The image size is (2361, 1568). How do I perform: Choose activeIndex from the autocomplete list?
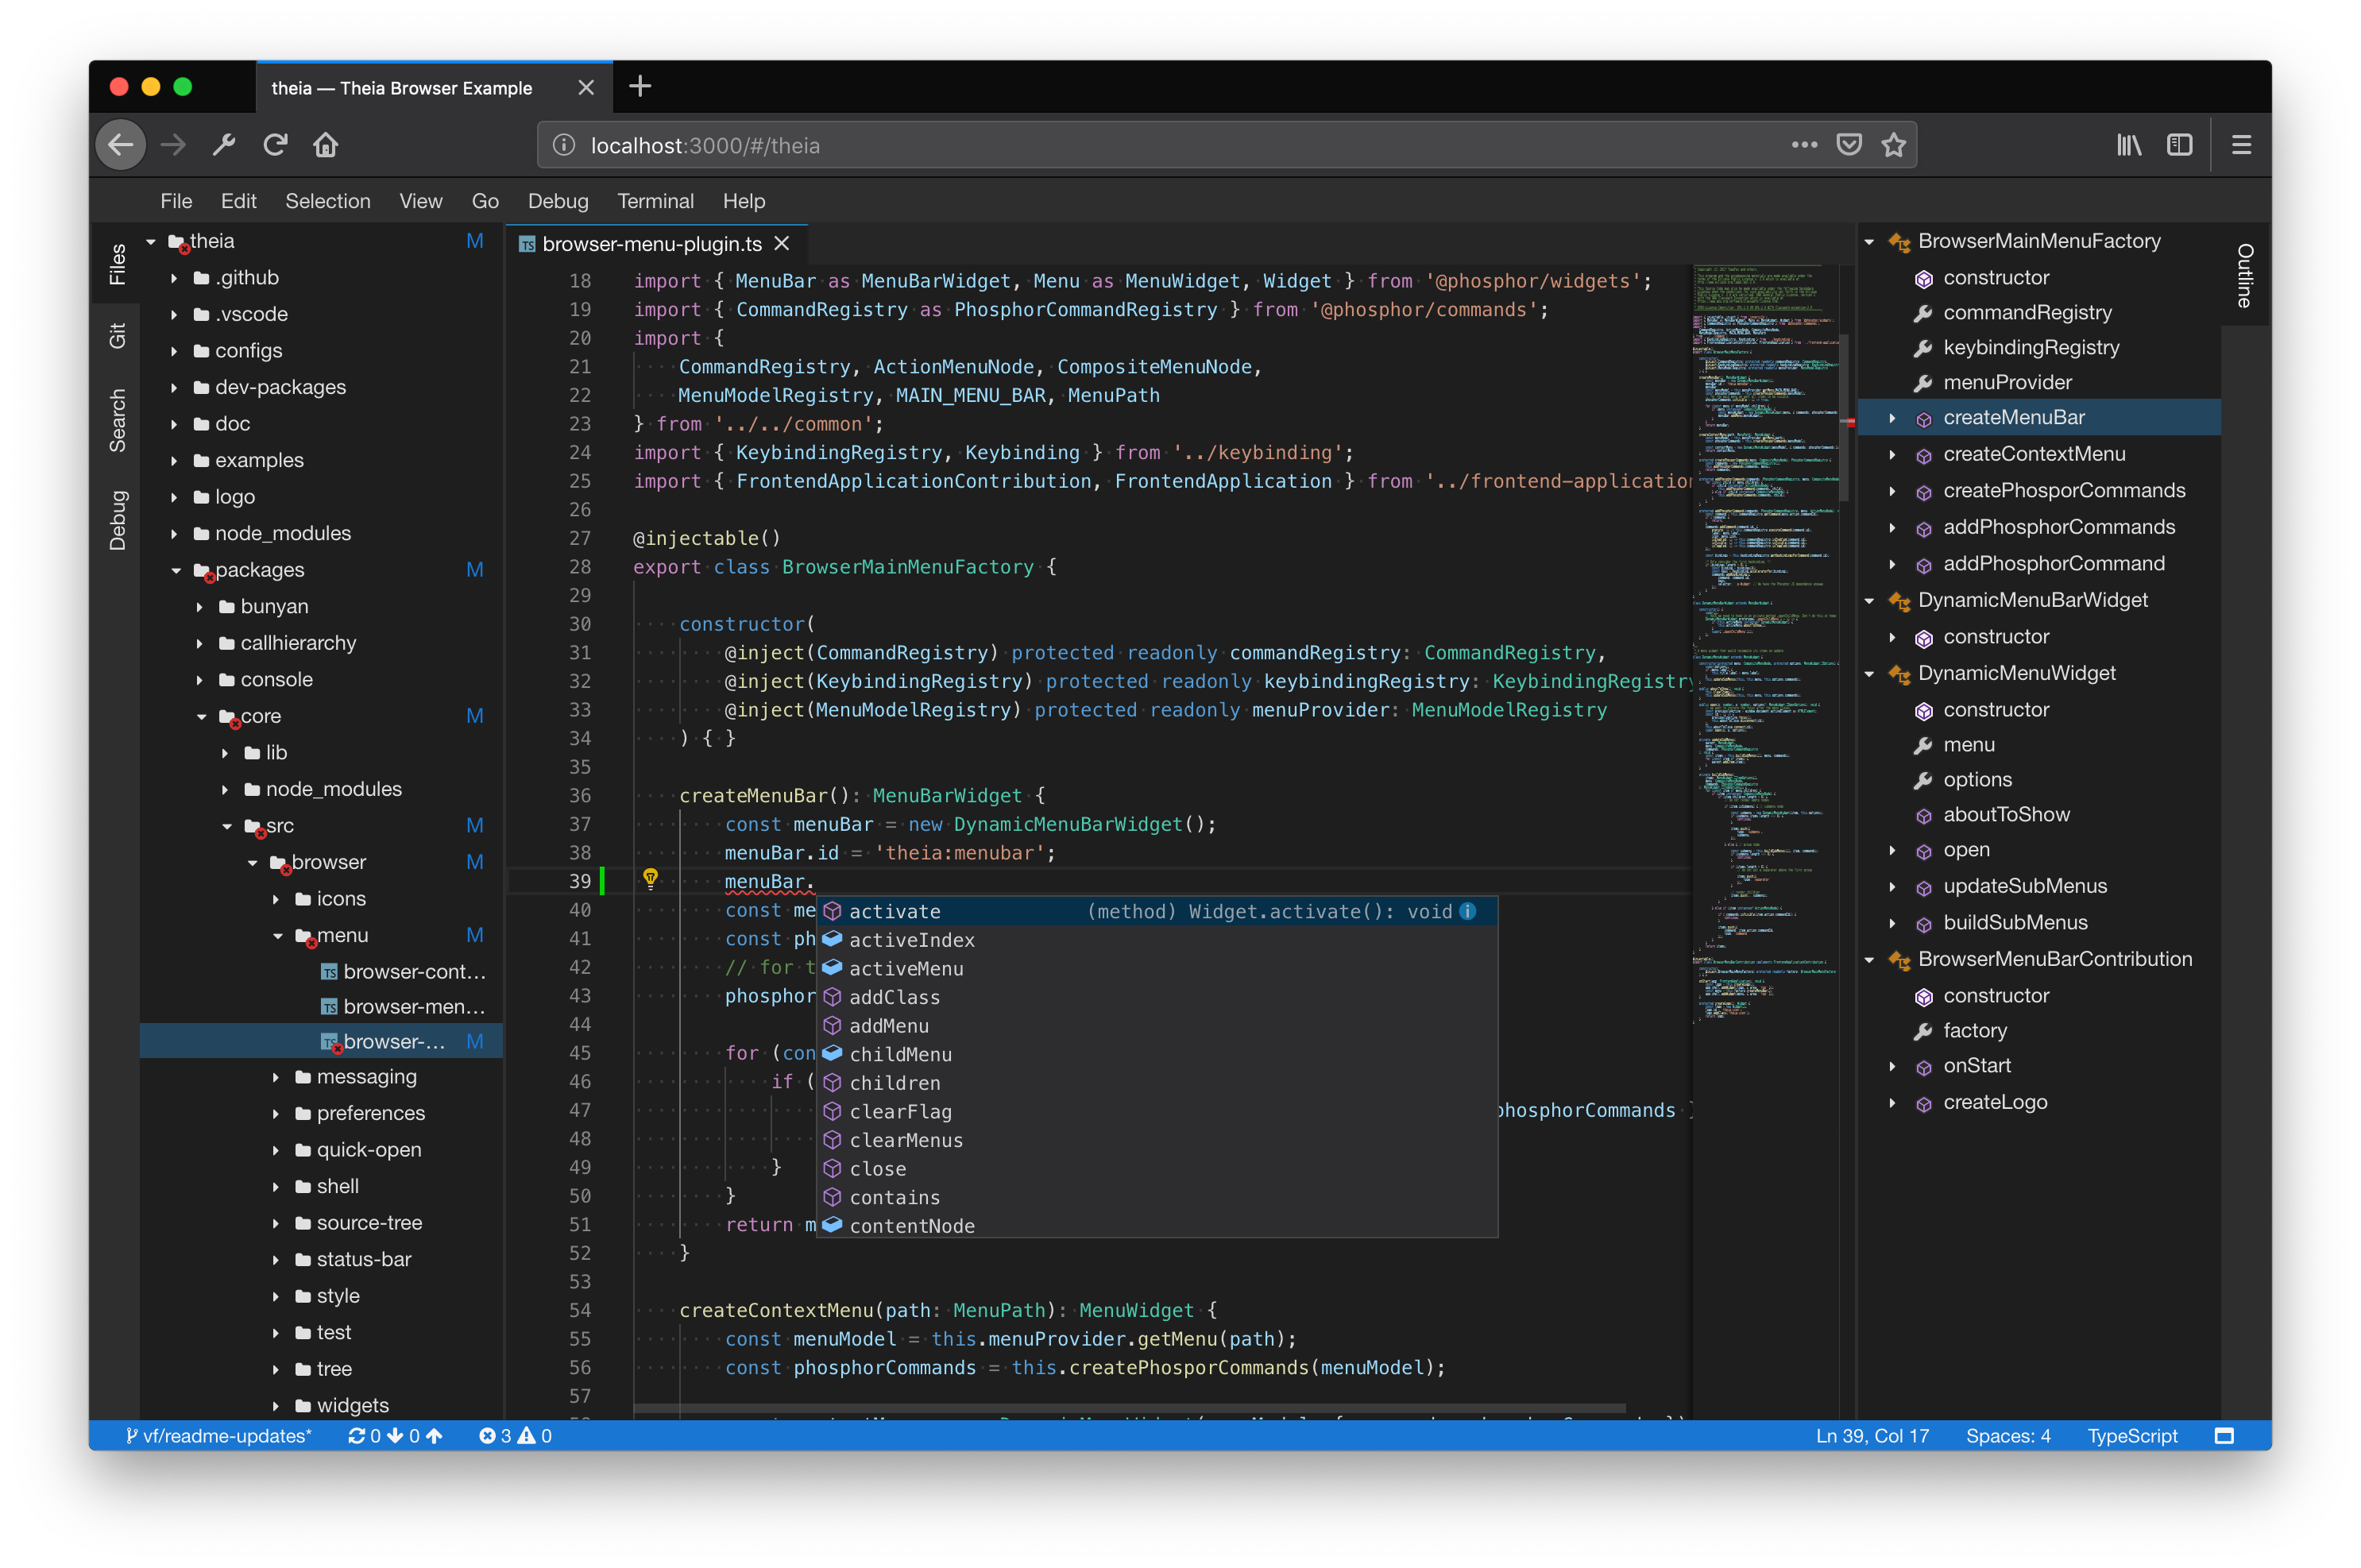(x=1157, y=940)
